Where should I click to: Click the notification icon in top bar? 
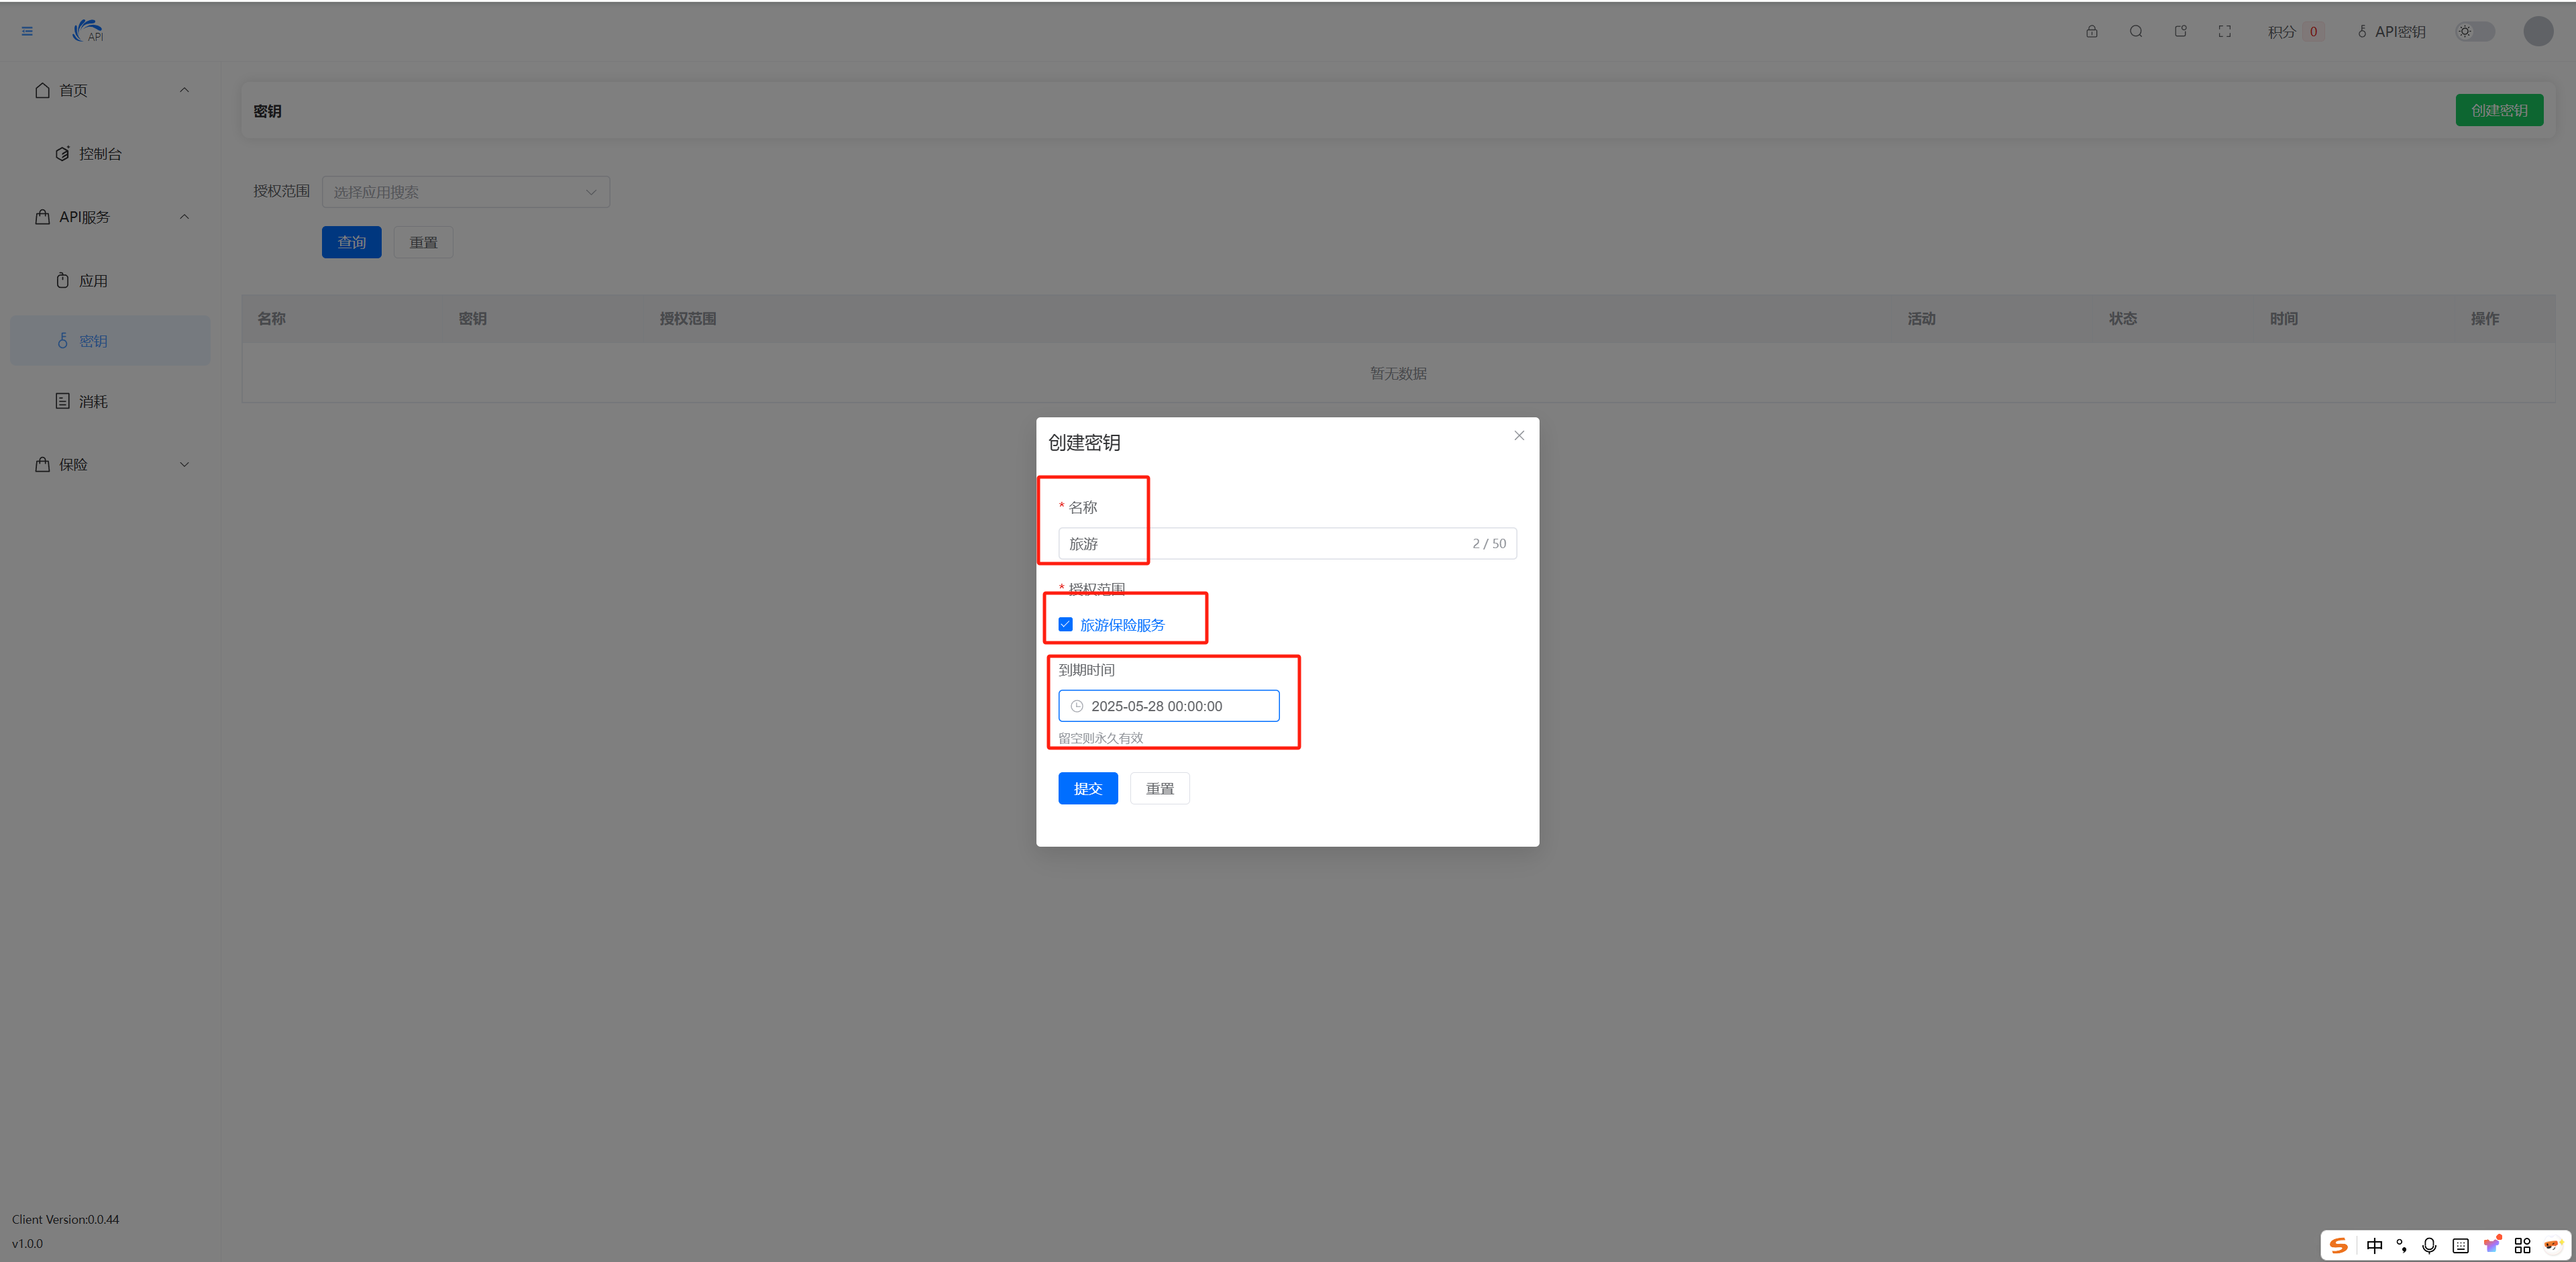click(x=2180, y=31)
